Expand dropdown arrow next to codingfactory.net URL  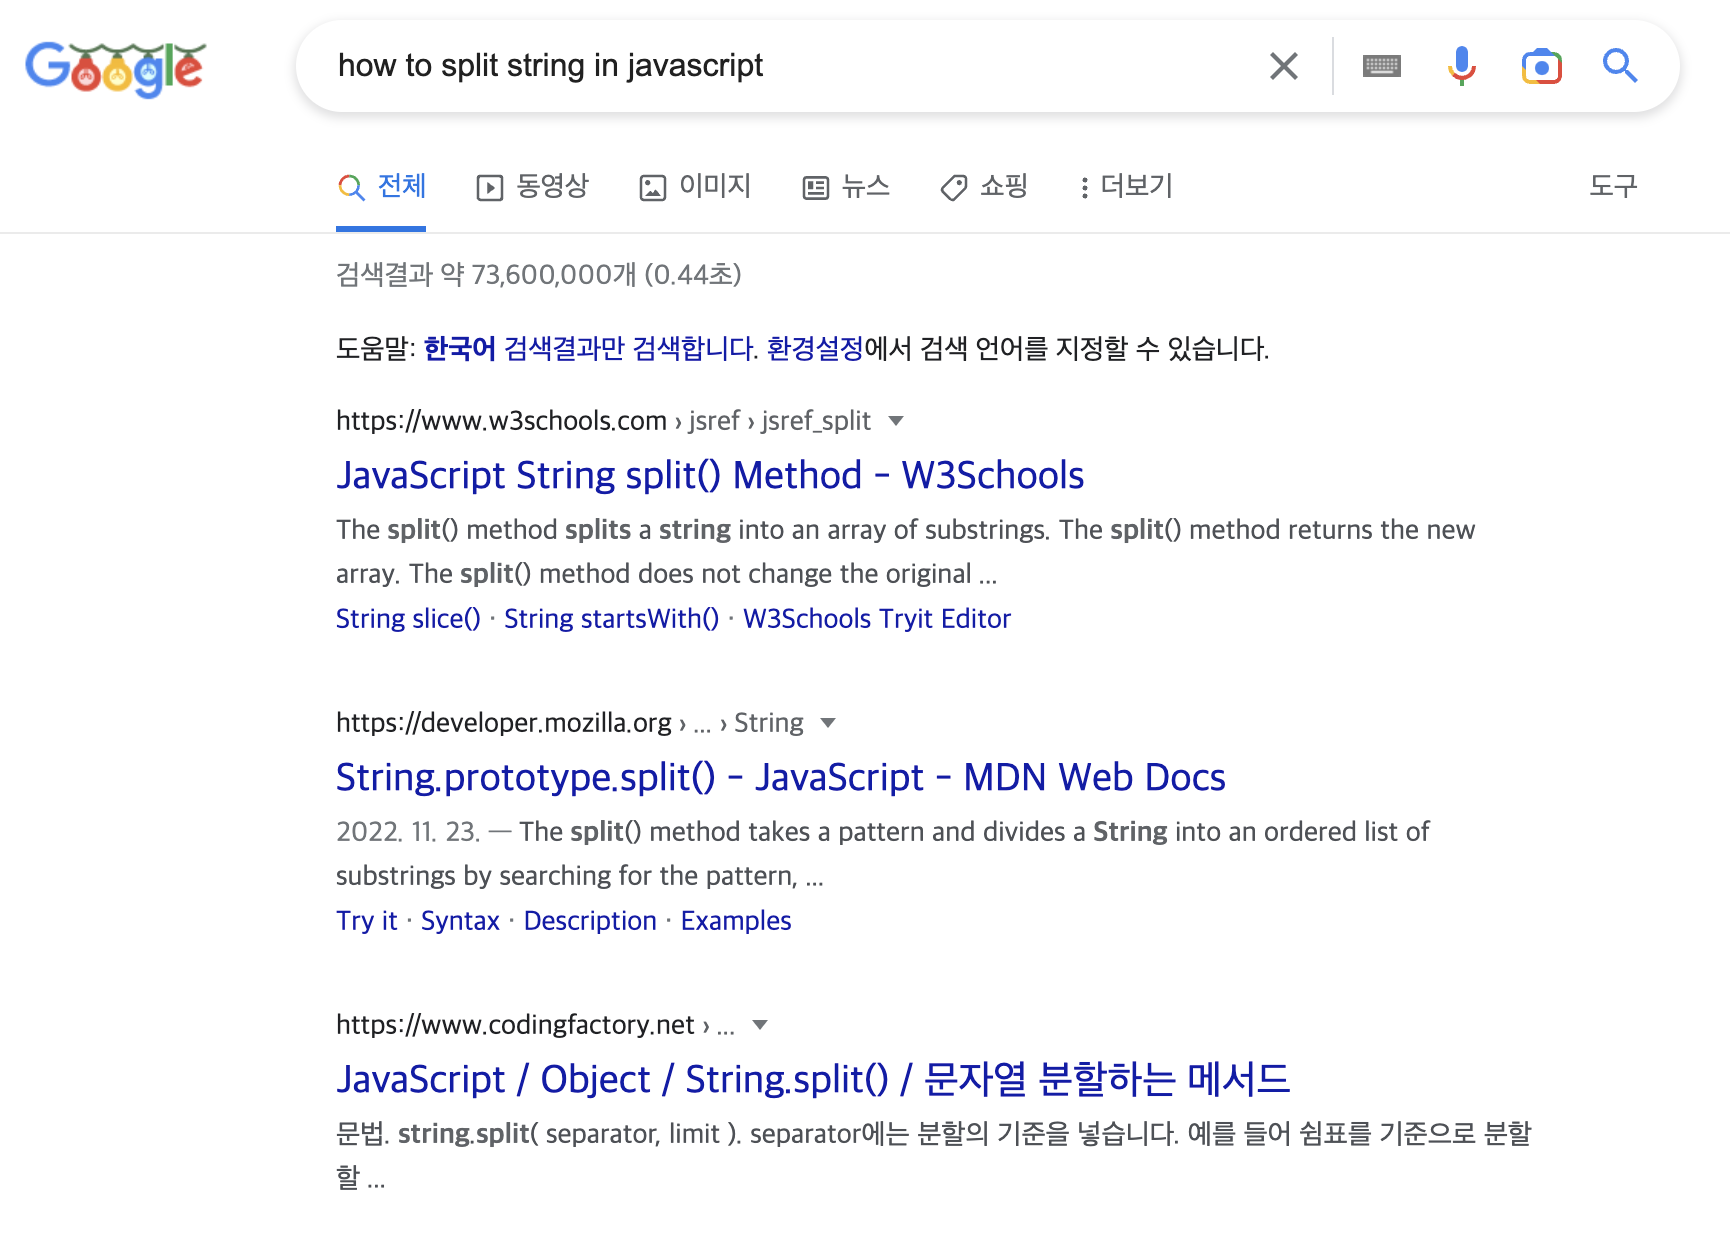tap(760, 1025)
